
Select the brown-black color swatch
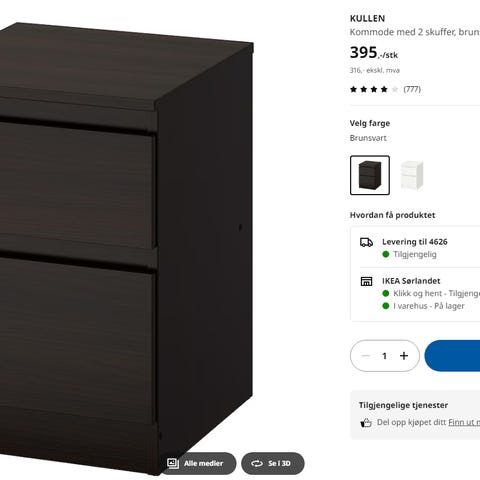(x=370, y=175)
